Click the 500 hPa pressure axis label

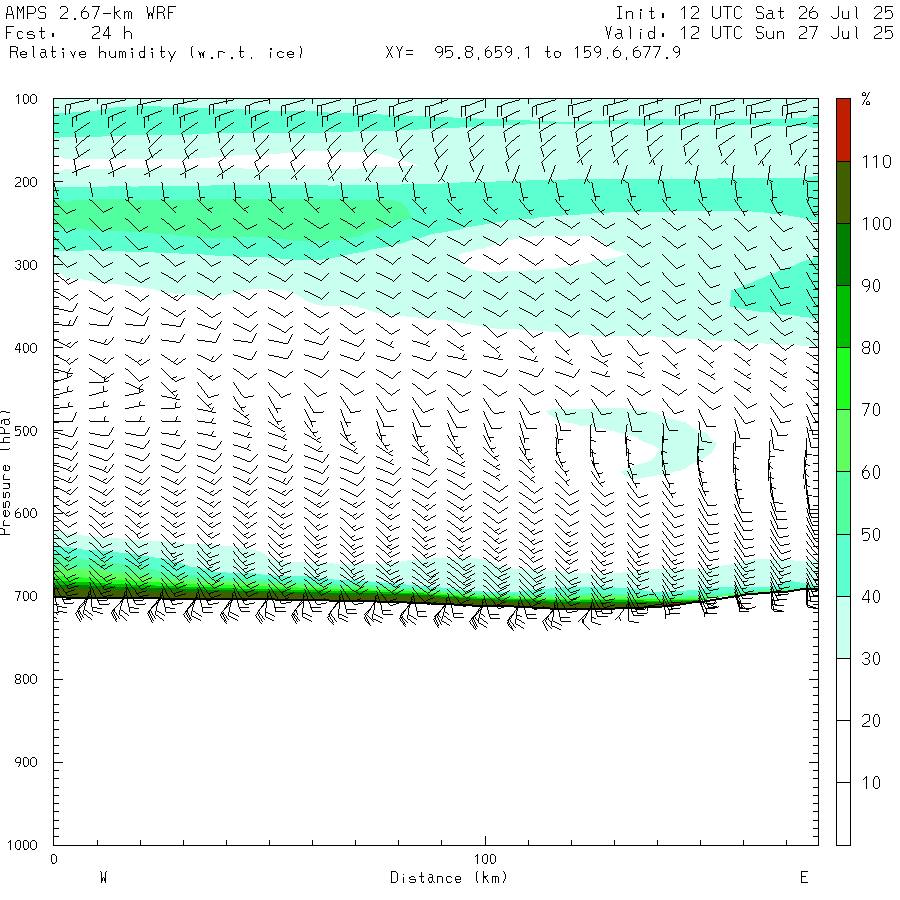(x=26, y=431)
